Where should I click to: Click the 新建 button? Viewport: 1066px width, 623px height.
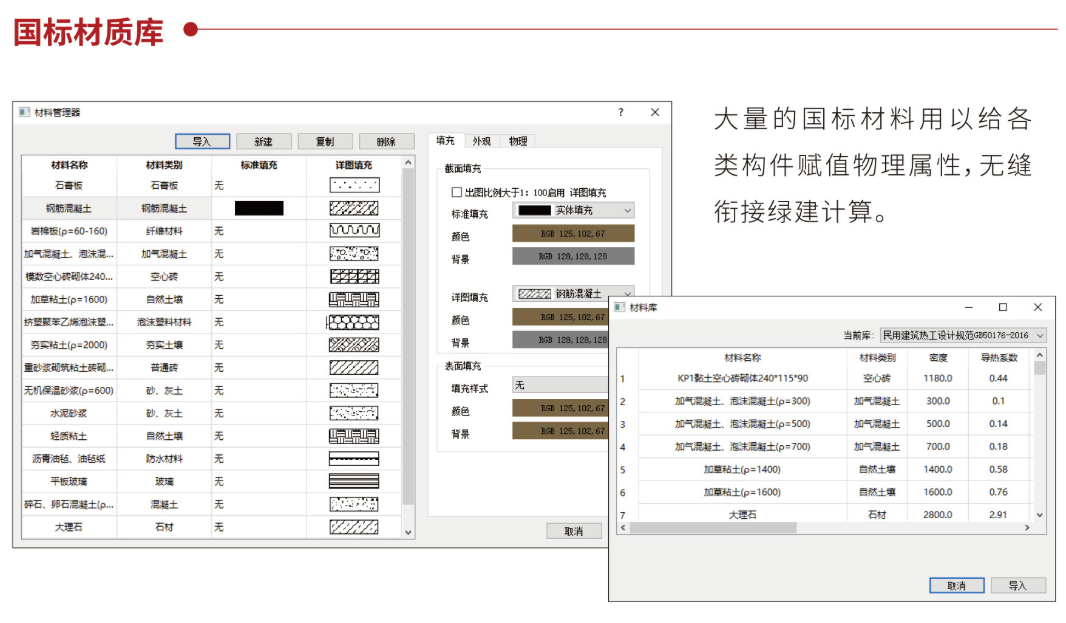coord(263,142)
